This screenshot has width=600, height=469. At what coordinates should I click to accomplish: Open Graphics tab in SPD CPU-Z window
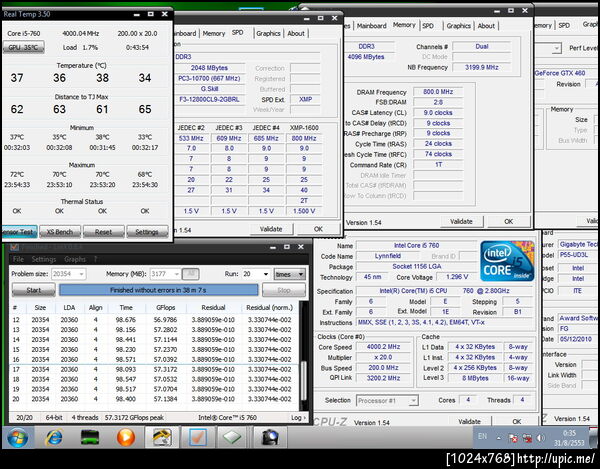pyautogui.click(x=268, y=33)
